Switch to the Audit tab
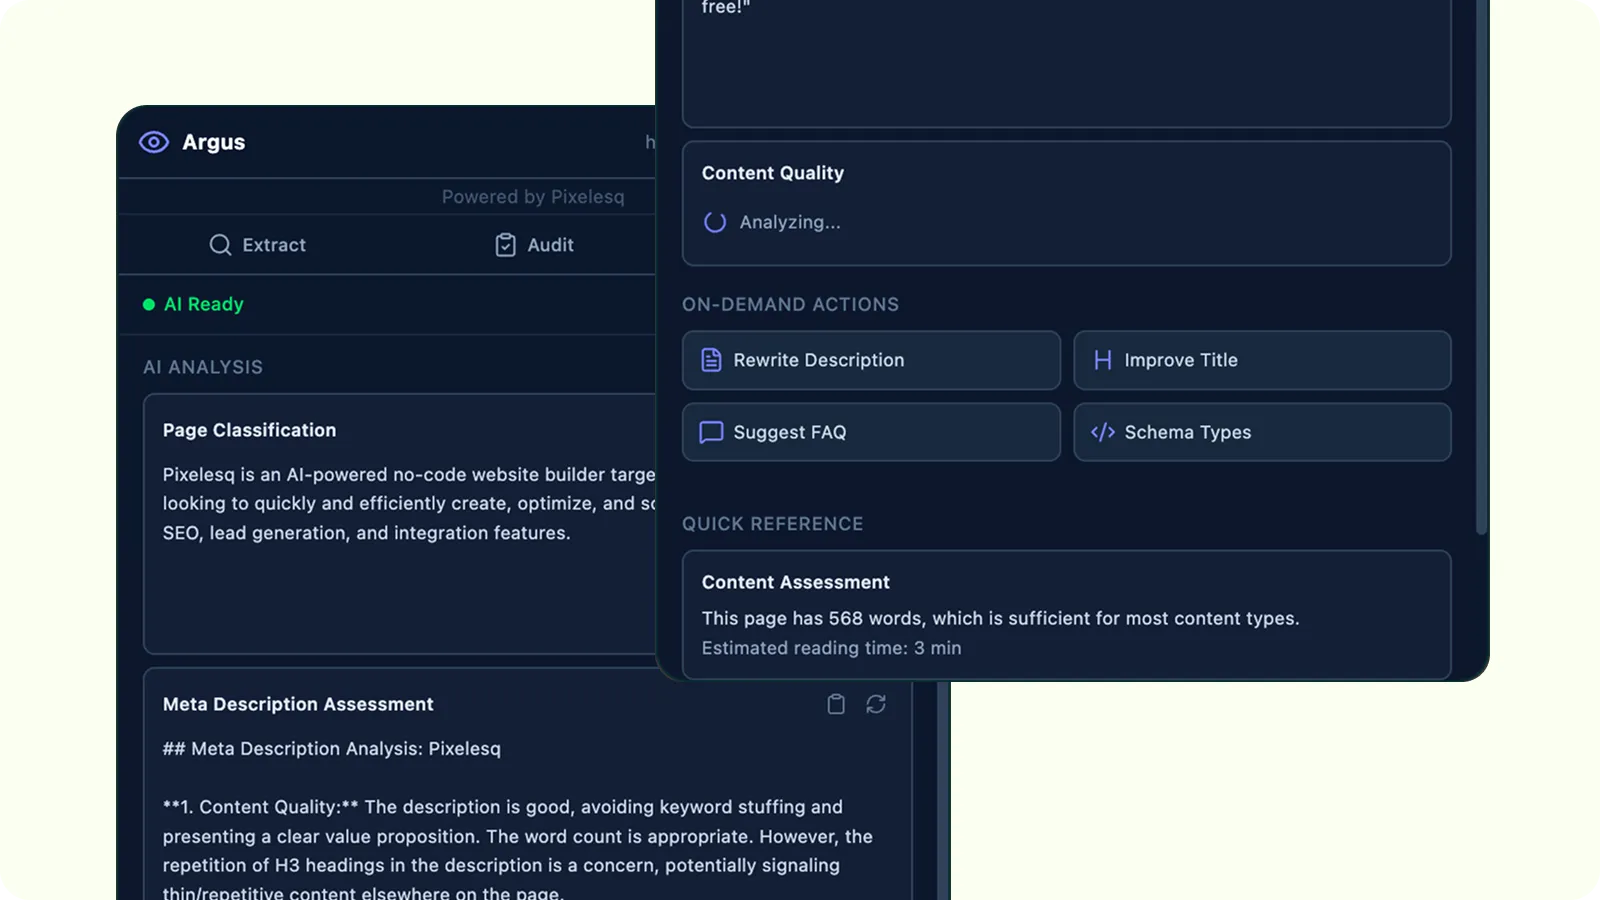The height and width of the screenshot is (900, 1600). [x=533, y=245]
